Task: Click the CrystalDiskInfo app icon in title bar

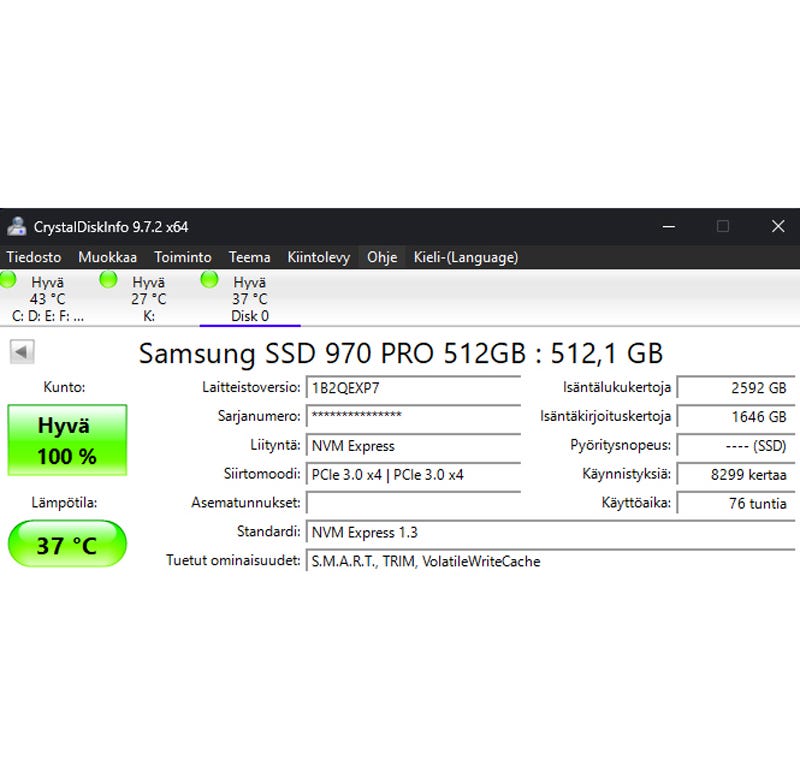Action: pos(17,226)
